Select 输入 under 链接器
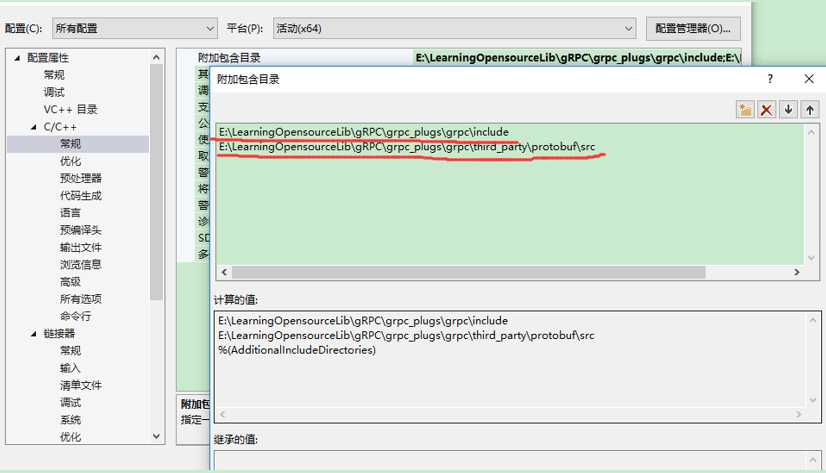The height and width of the screenshot is (473, 826). 70,368
